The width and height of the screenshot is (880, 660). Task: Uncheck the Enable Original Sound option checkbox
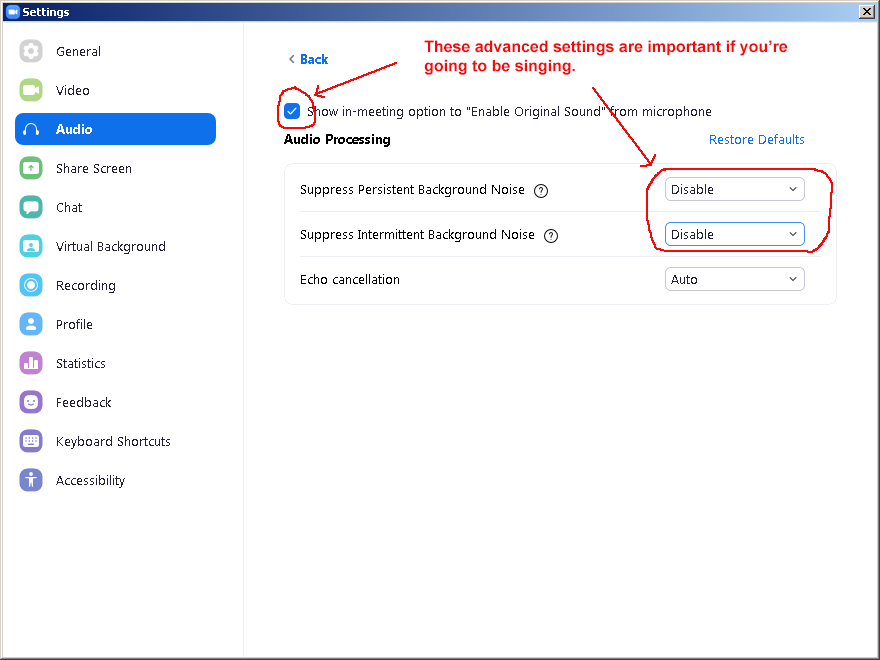click(292, 112)
